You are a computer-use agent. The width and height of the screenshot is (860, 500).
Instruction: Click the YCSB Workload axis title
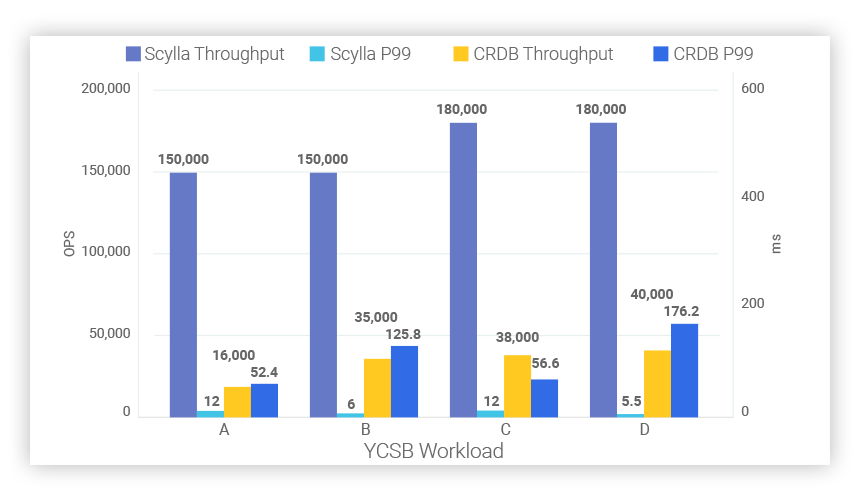[x=433, y=451]
